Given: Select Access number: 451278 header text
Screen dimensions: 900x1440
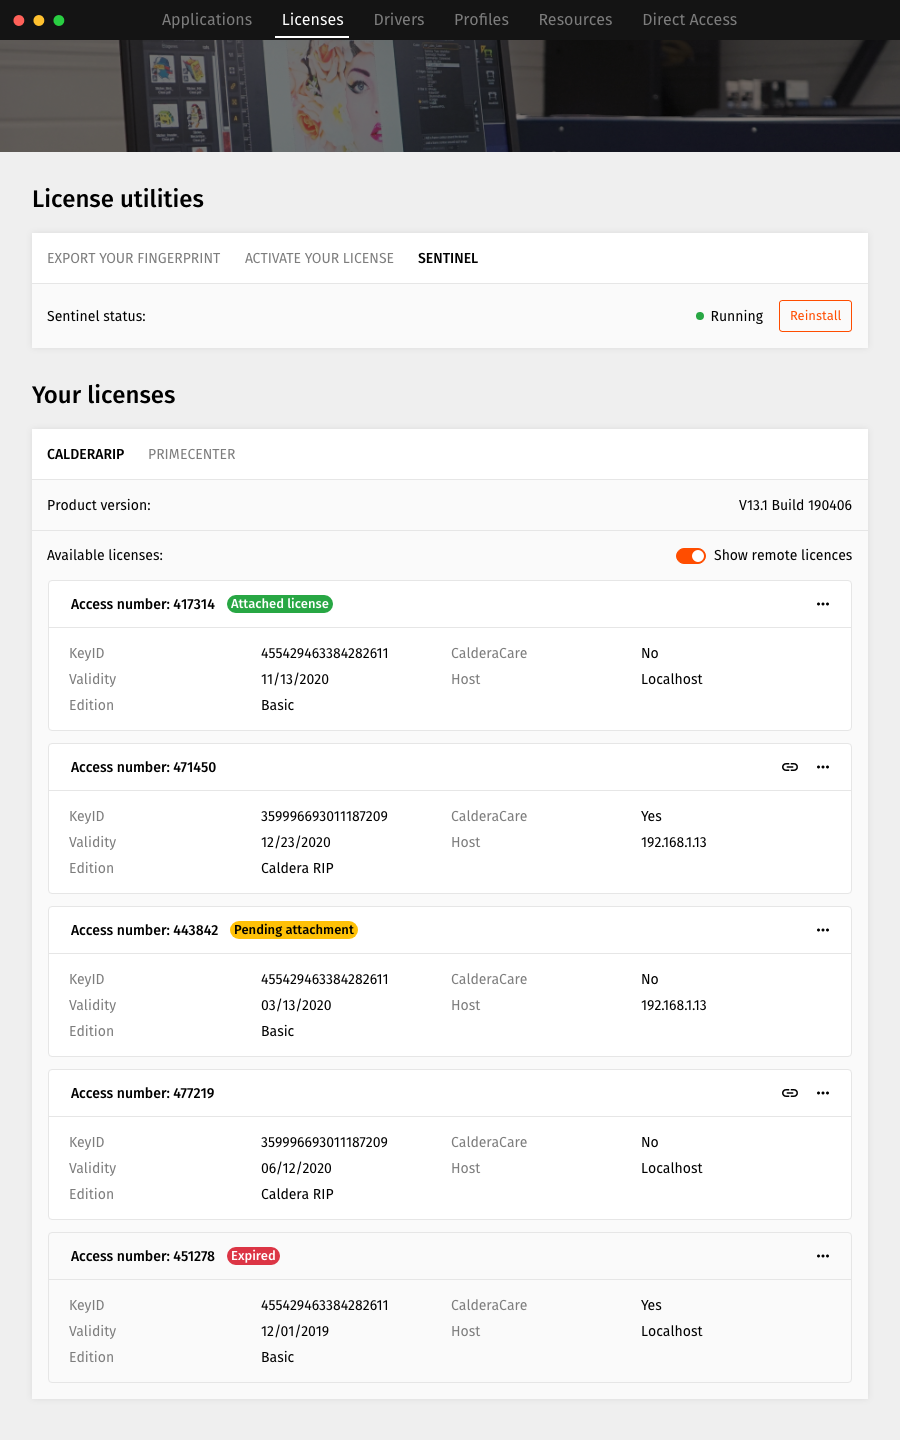Looking at the screenshot, I should click(143, 1256).
